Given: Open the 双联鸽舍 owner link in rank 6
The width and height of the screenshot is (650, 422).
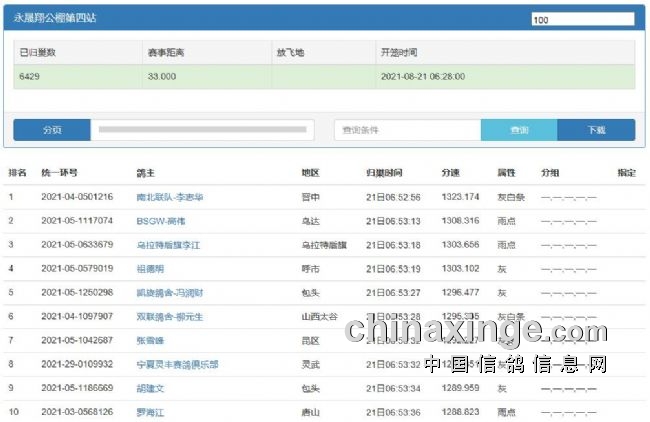Looking at the screenshot, I should (169, 317).
